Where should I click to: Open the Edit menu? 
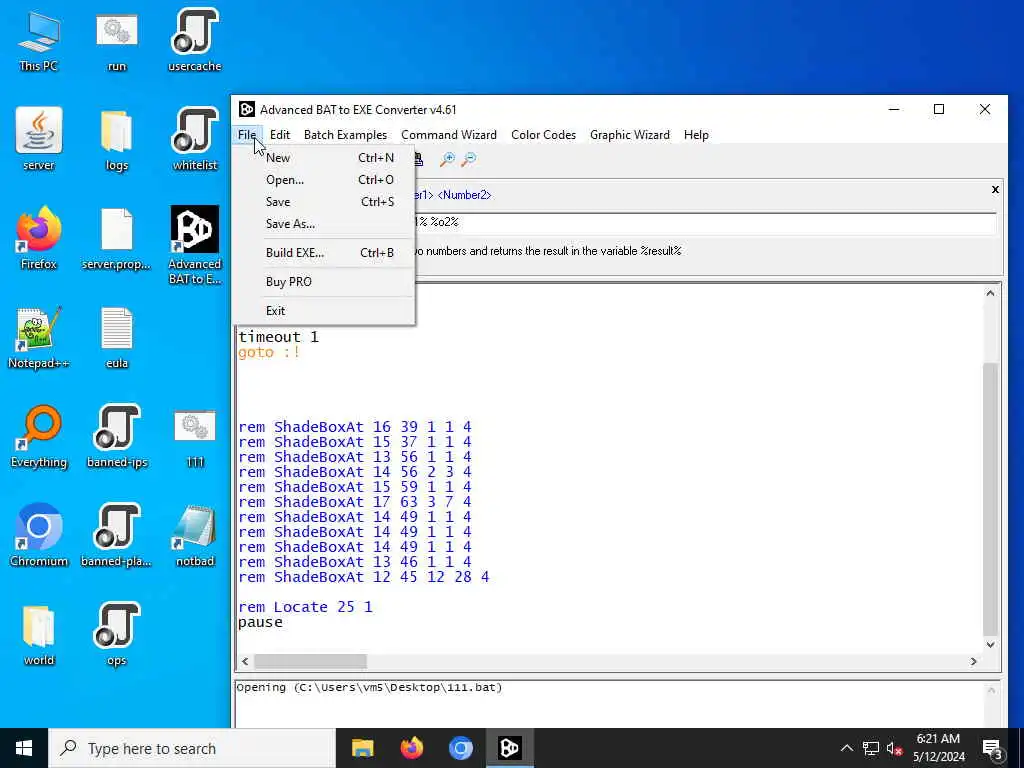[x=280, y=135]
